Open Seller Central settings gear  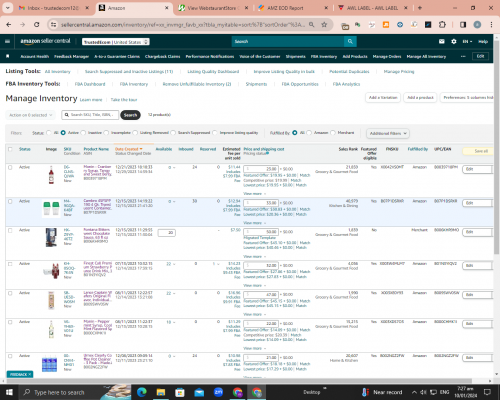pyautogui.click(x=454, y=41)
